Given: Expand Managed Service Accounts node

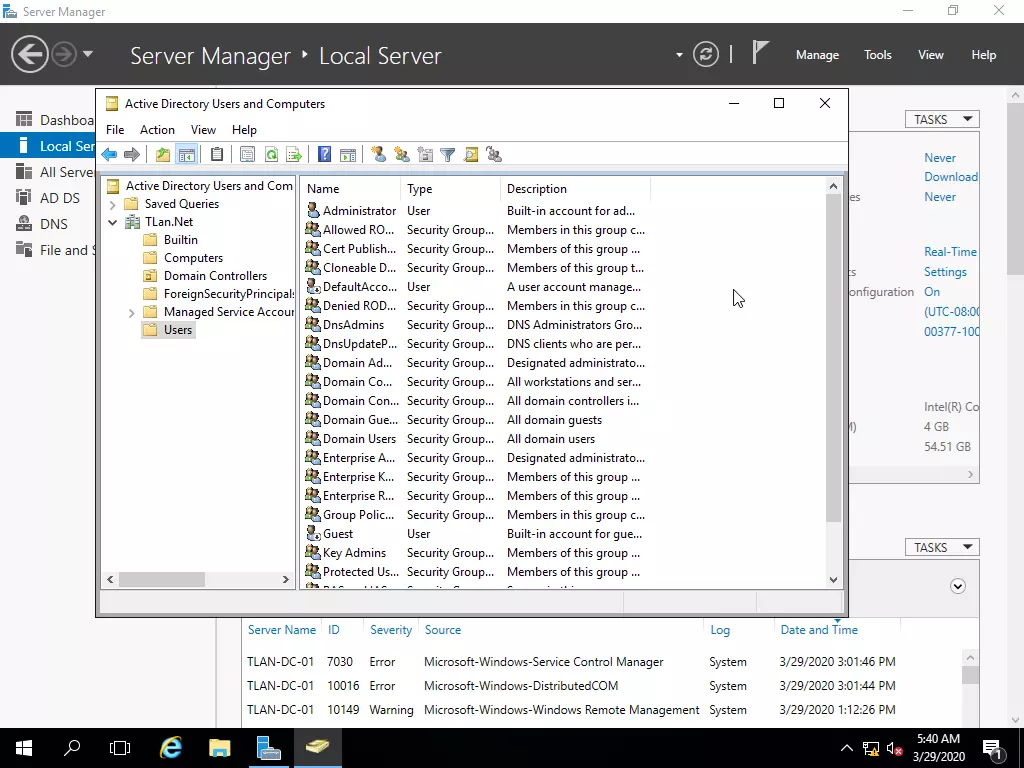Looking at the screenshot, I should 131,313.
